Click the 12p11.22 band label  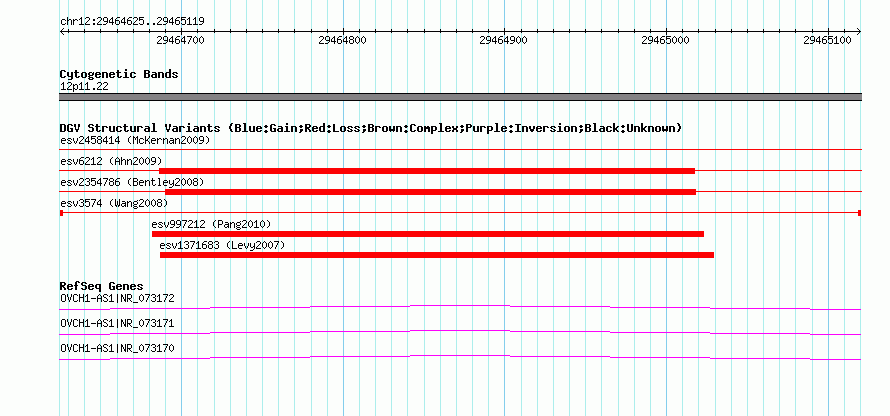84,86
